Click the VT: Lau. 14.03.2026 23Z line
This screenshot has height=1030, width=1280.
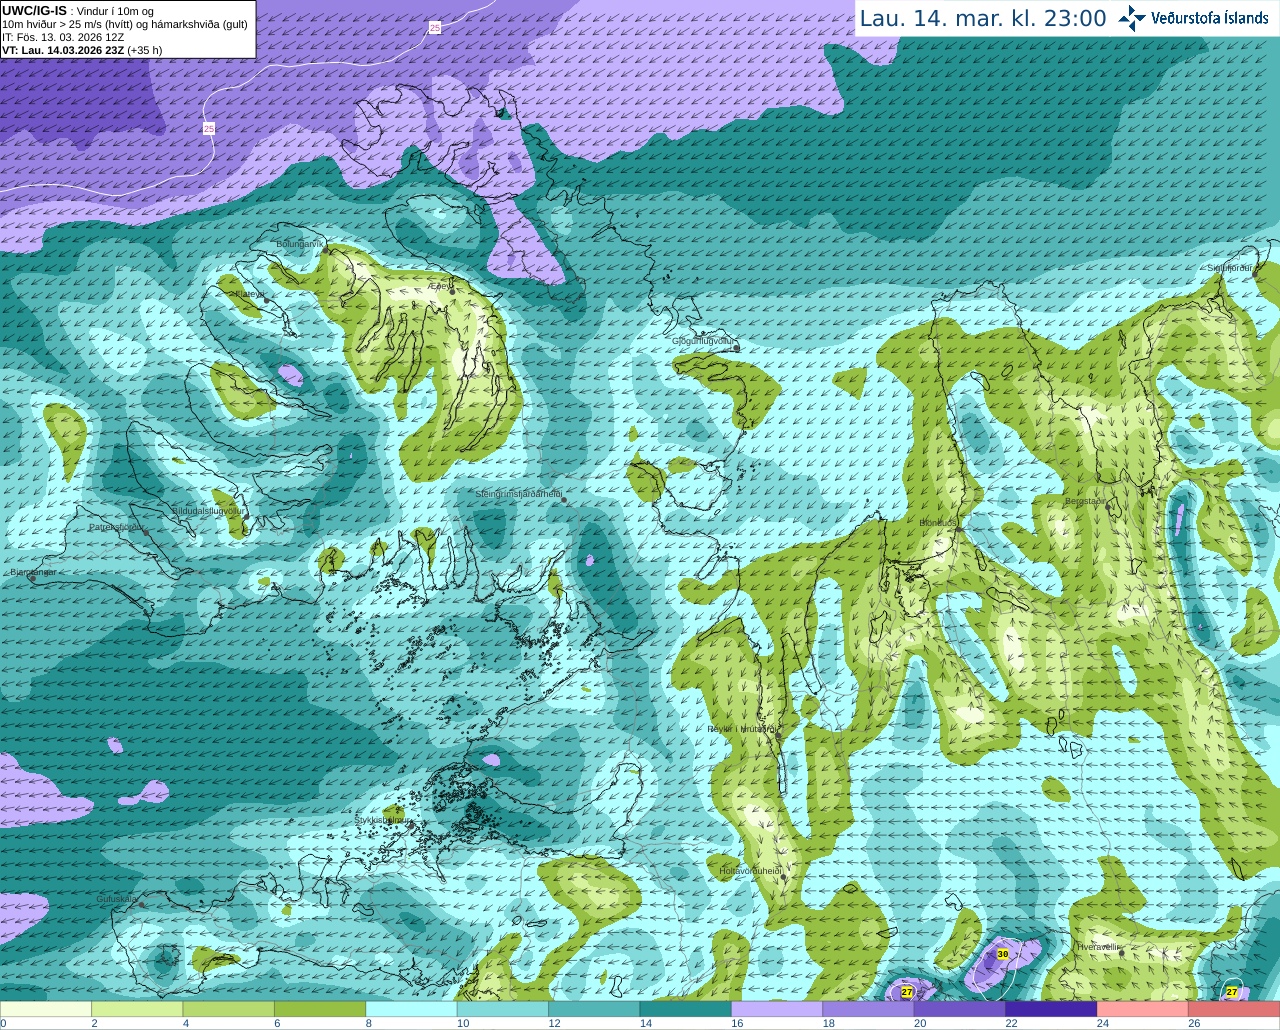(63, 50)
